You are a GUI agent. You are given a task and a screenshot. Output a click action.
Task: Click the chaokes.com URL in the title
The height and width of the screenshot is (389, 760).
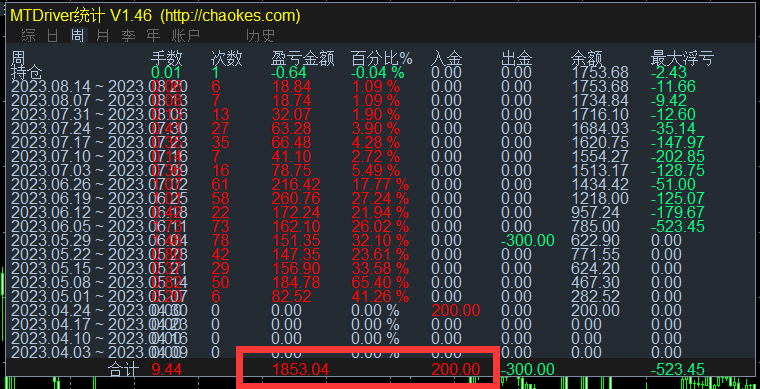click(x=230, y=16)
